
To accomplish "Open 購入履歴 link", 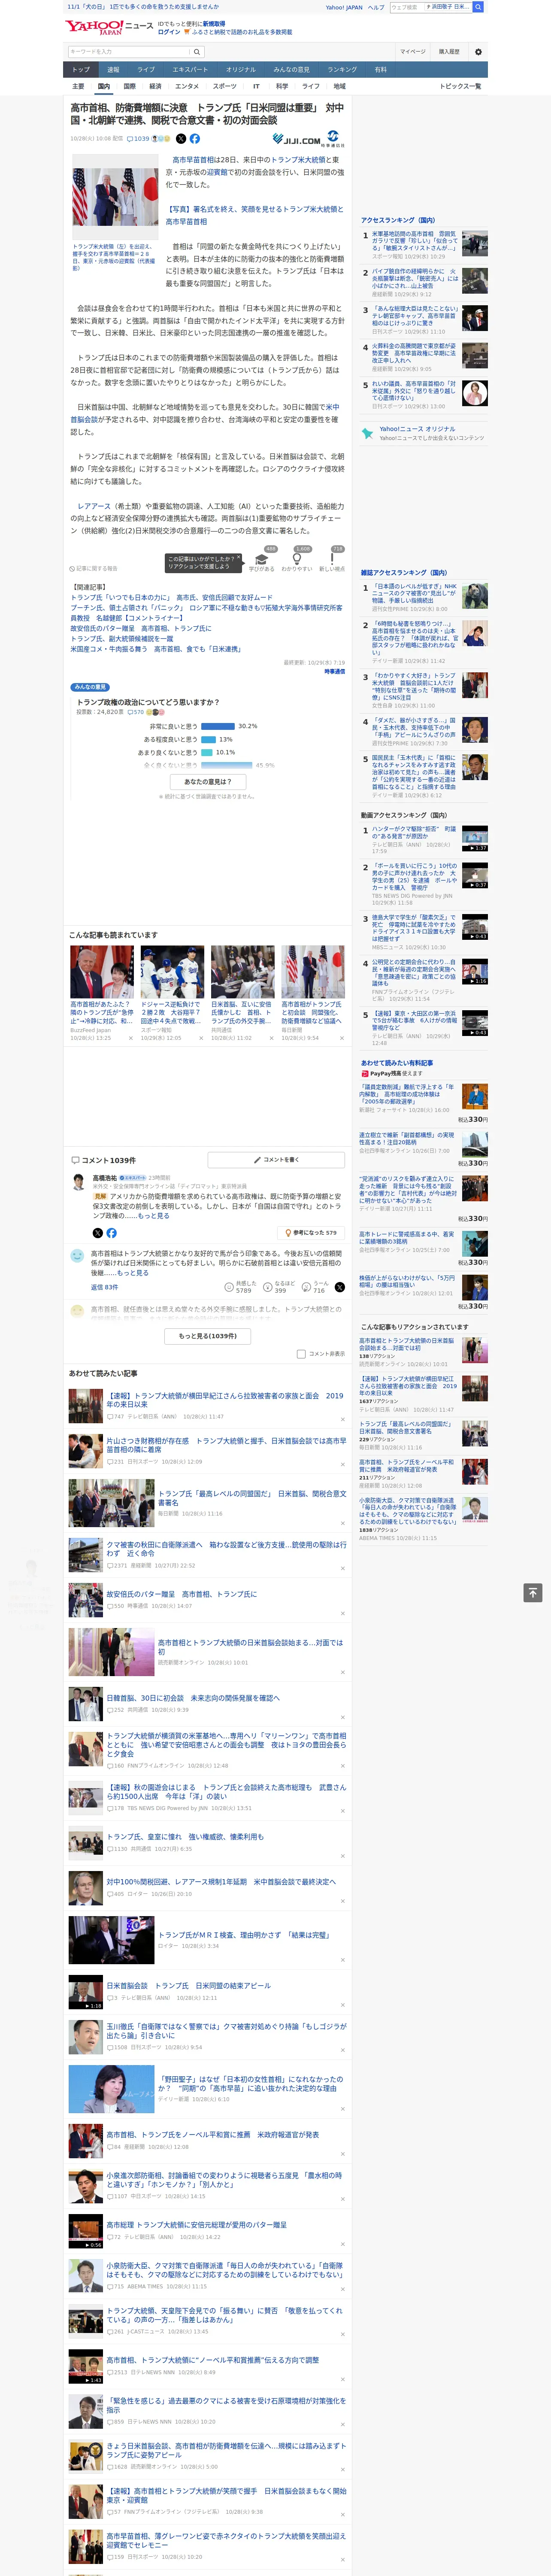I will coord(449,51).
